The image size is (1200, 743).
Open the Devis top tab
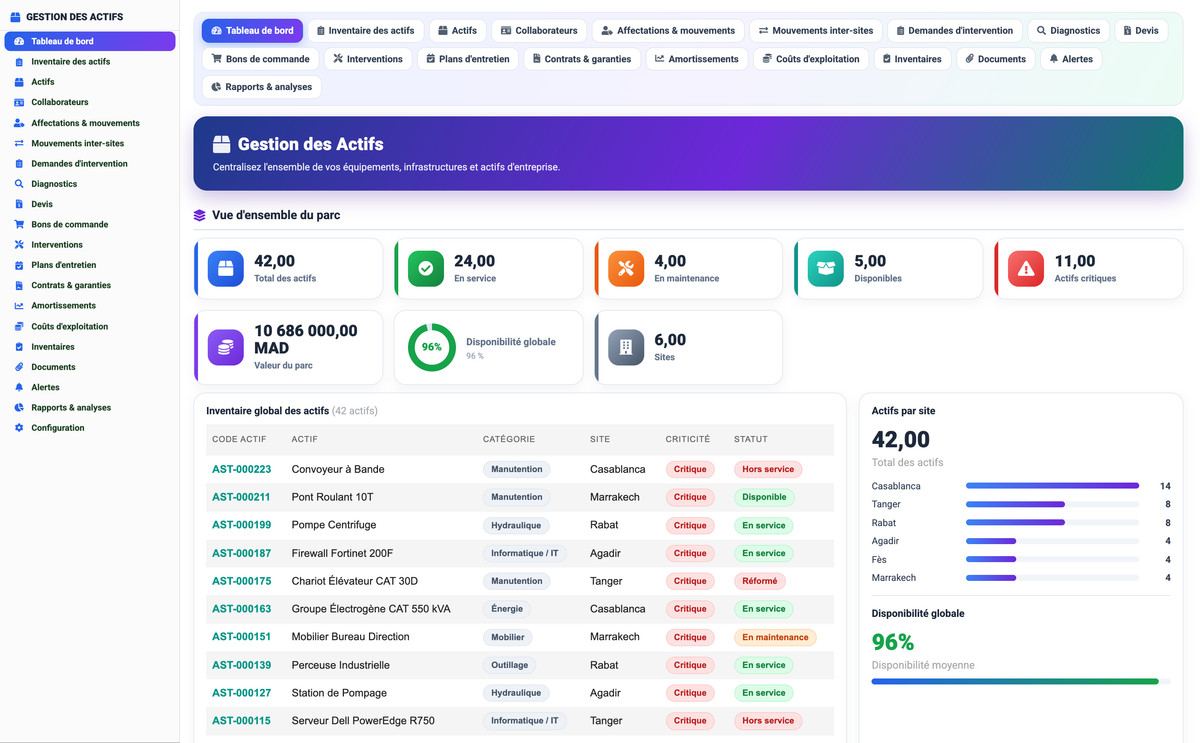click(1140, 31)
